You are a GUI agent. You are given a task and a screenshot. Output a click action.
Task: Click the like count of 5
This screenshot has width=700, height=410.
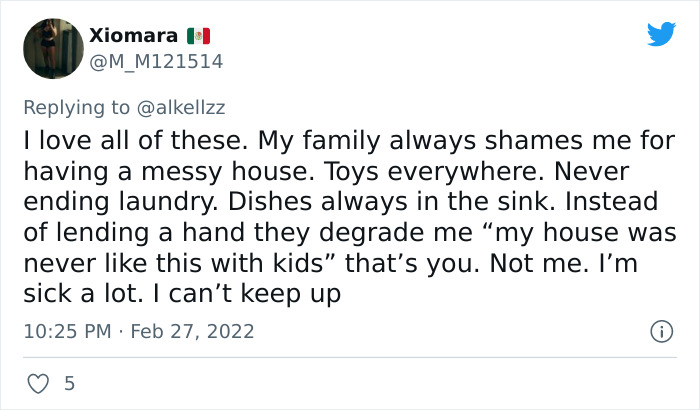pyautogui.click(x=68, y=383)
